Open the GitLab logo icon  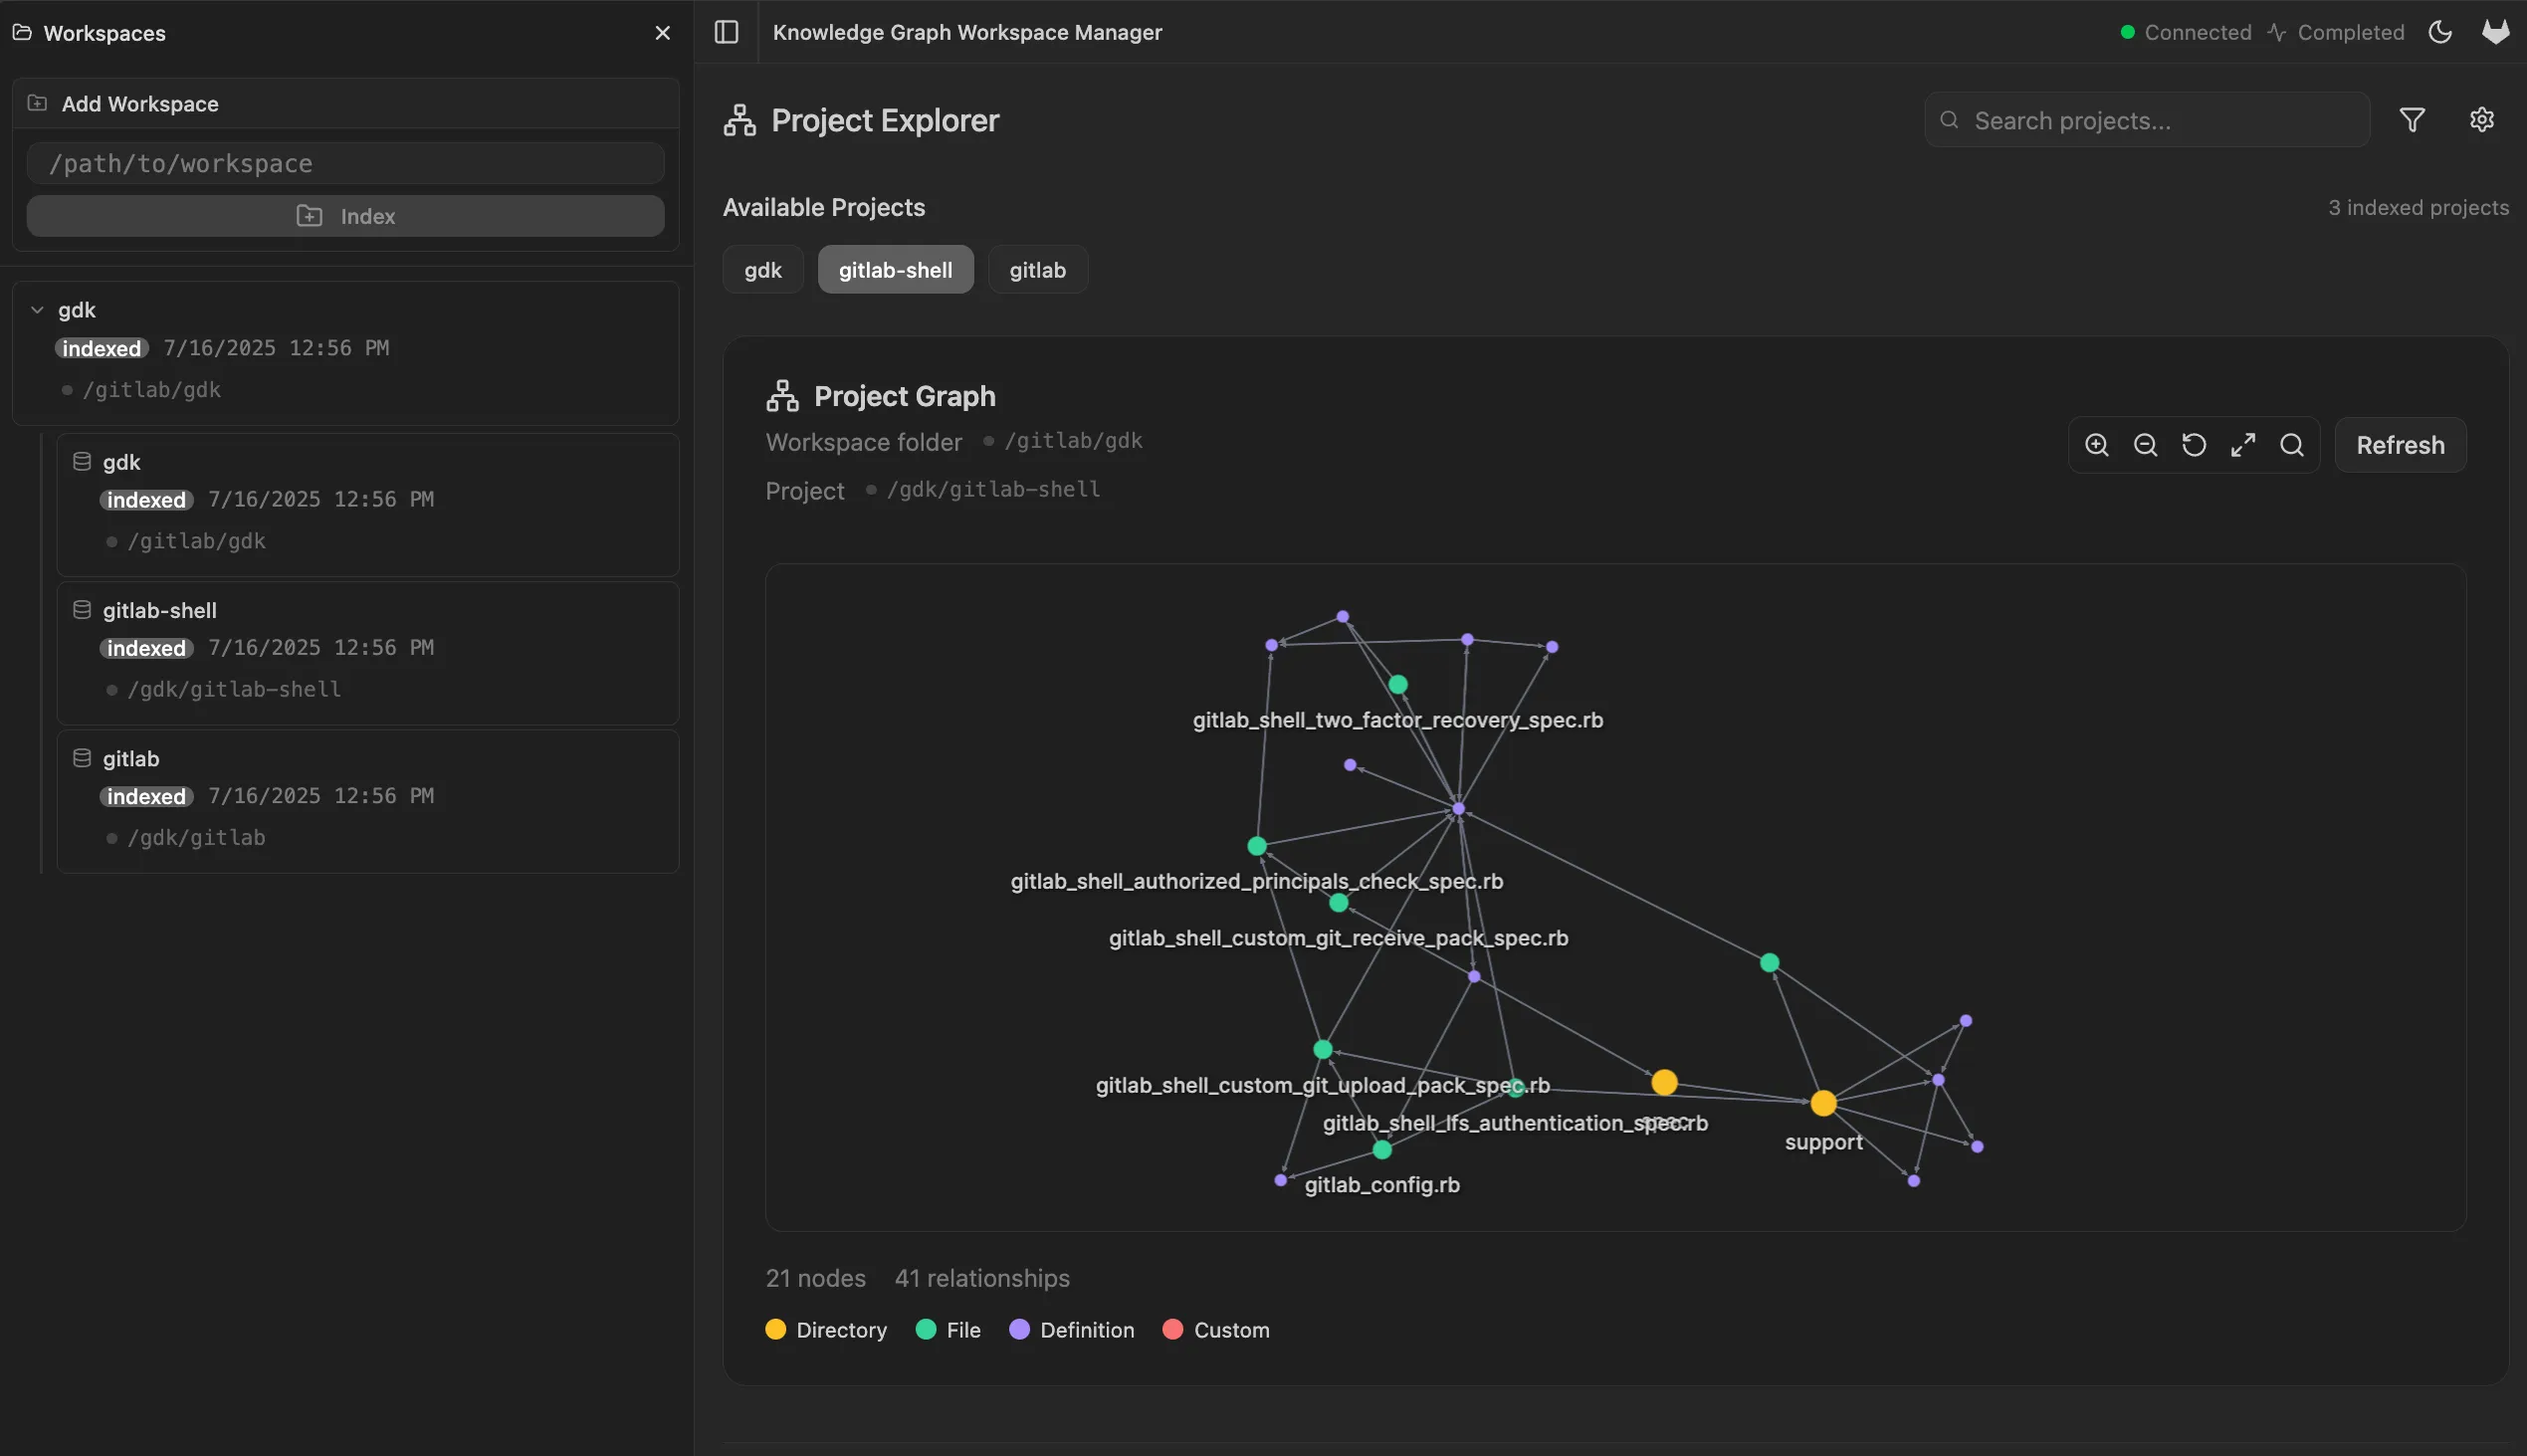(x=2495, y=32)
